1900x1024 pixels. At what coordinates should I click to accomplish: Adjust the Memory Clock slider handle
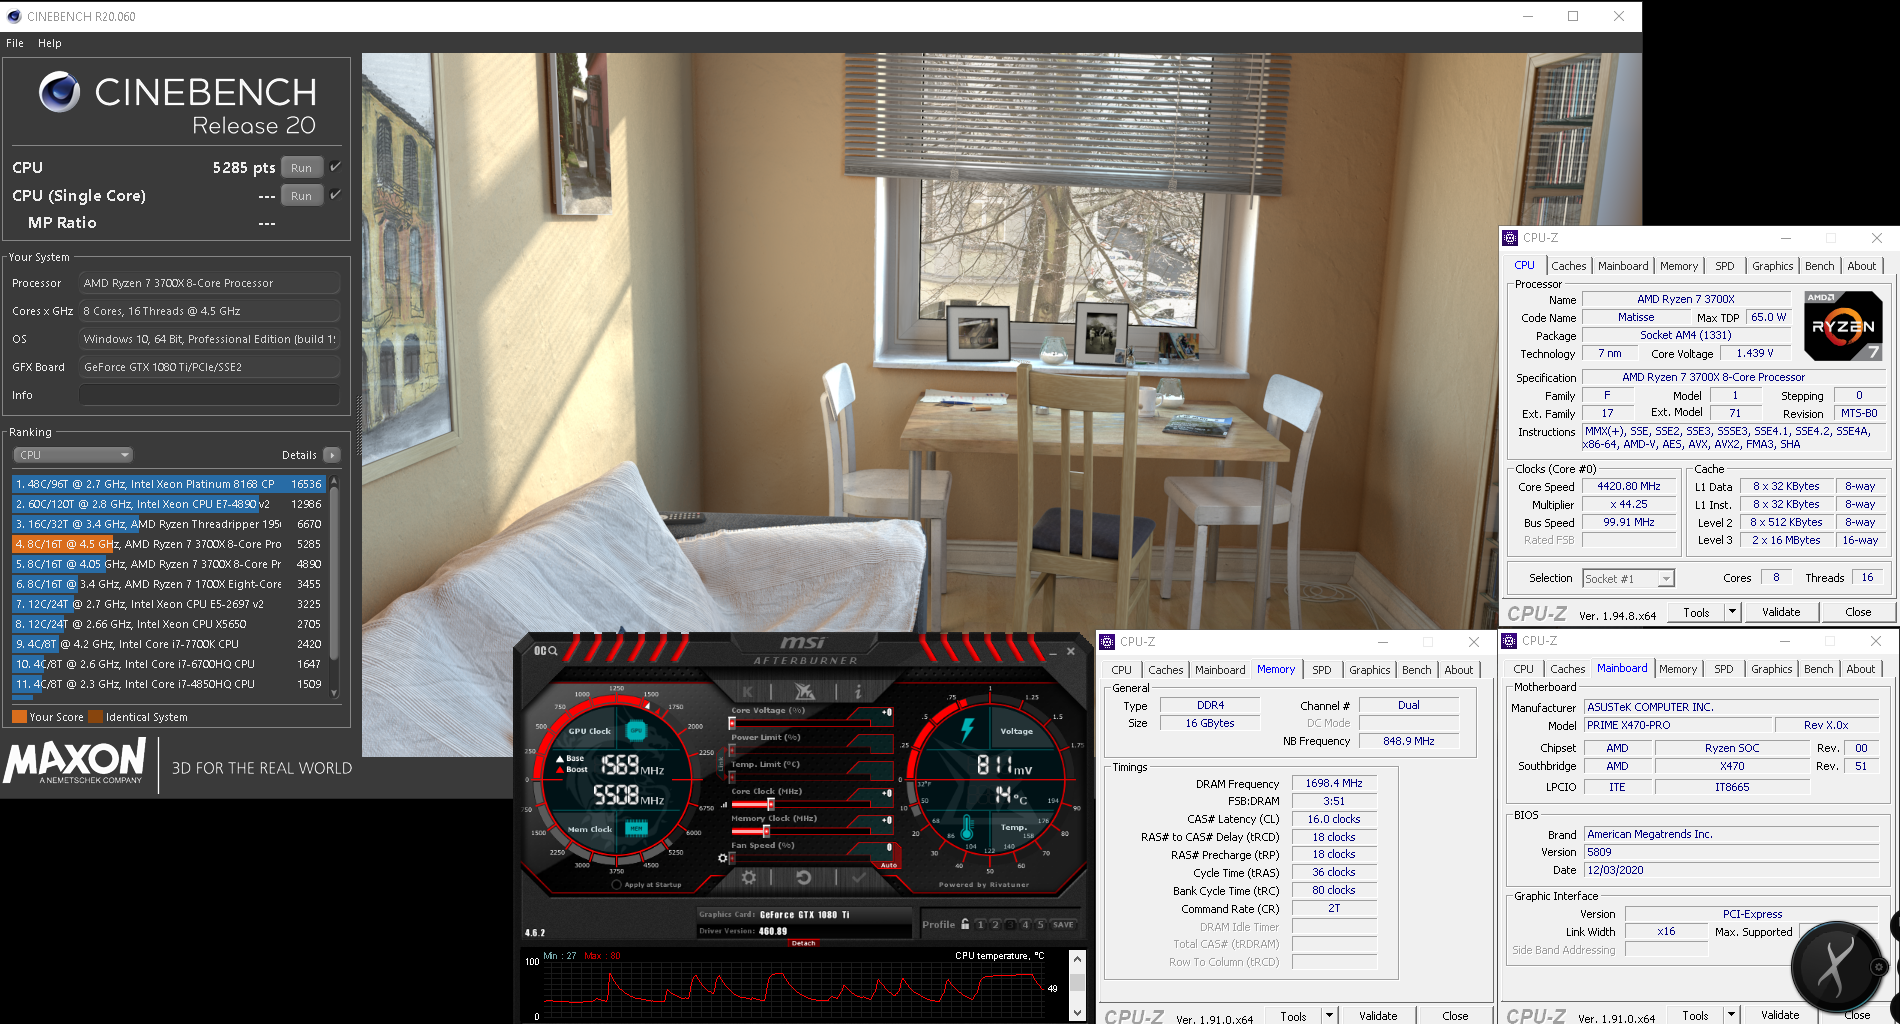(x=767, y=831)
